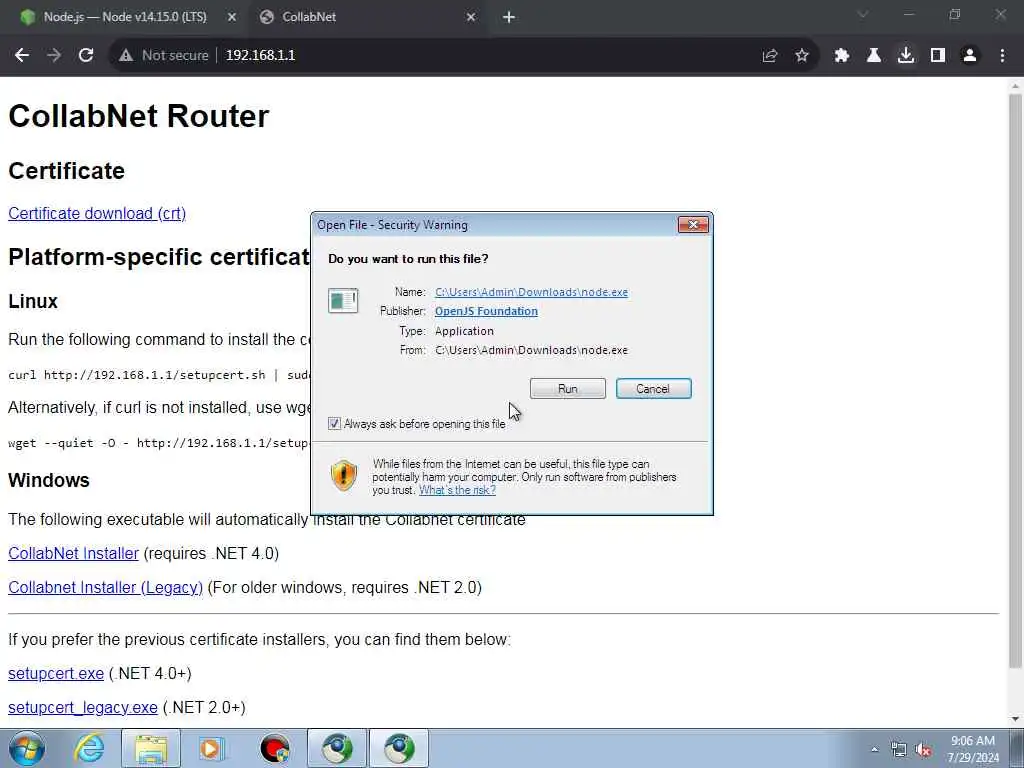Click the curl setupcert.sh command text
This screenshot has height=768, width=1024.
[x=159, y=376]
